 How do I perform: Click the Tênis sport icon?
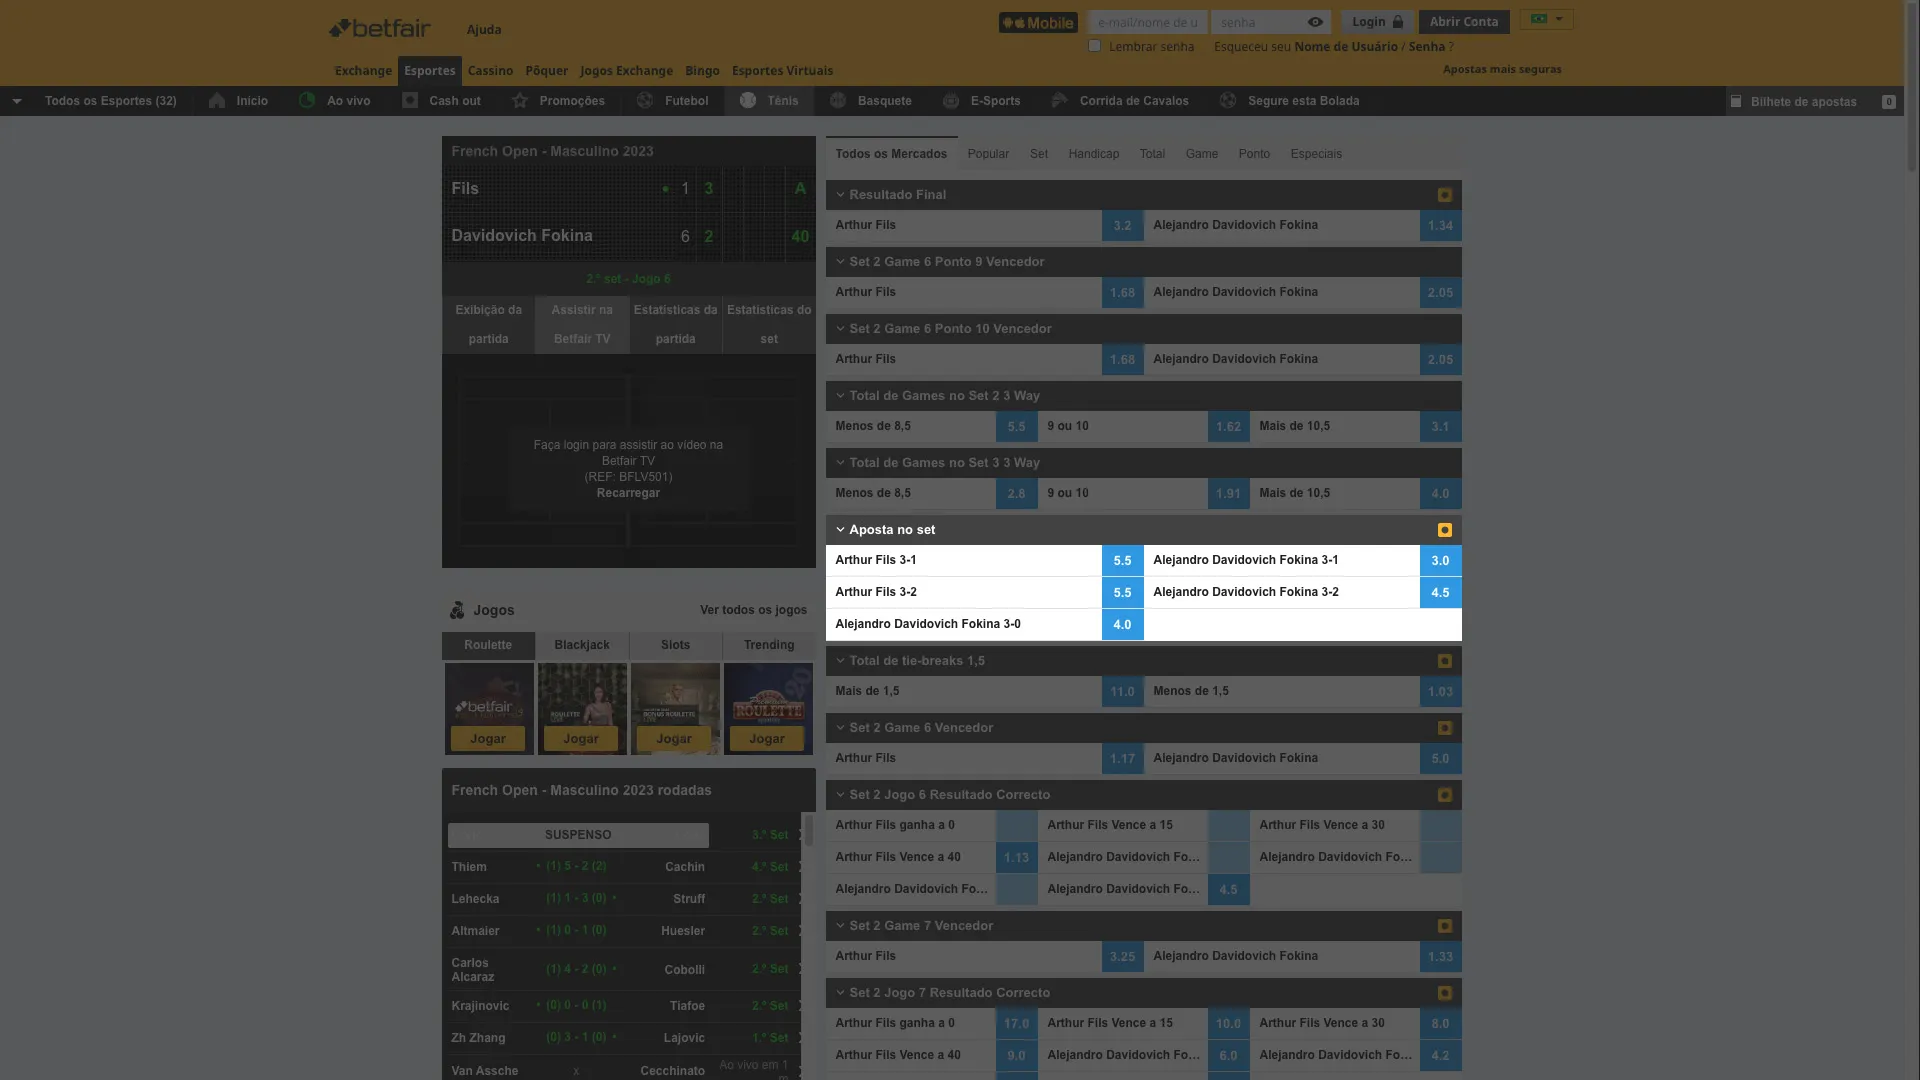coord(748,100)
